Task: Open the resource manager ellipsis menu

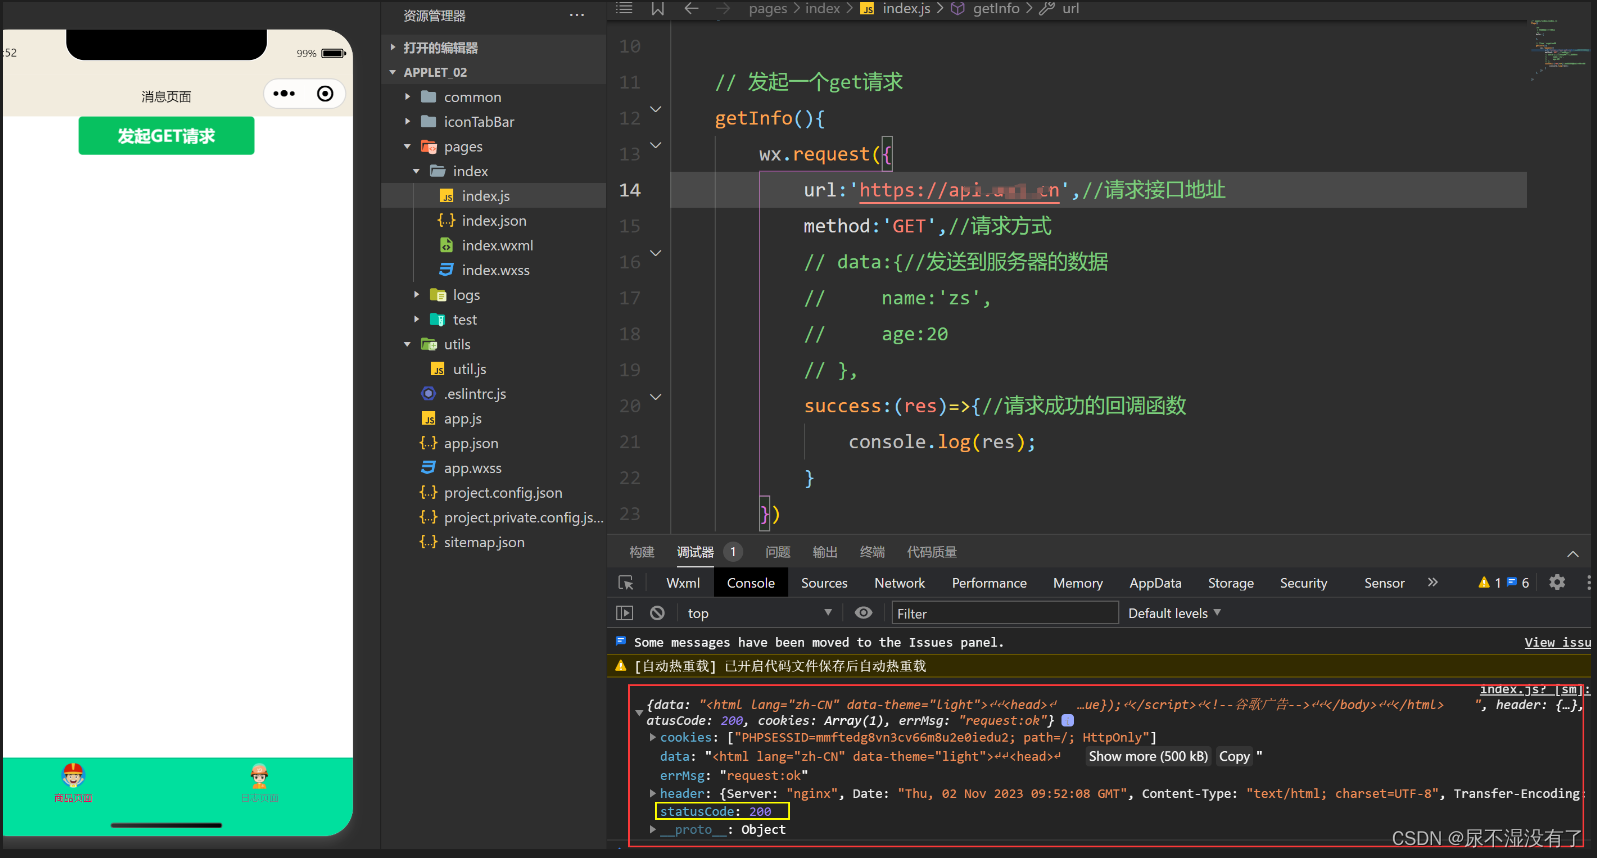Action: point(577,15)
